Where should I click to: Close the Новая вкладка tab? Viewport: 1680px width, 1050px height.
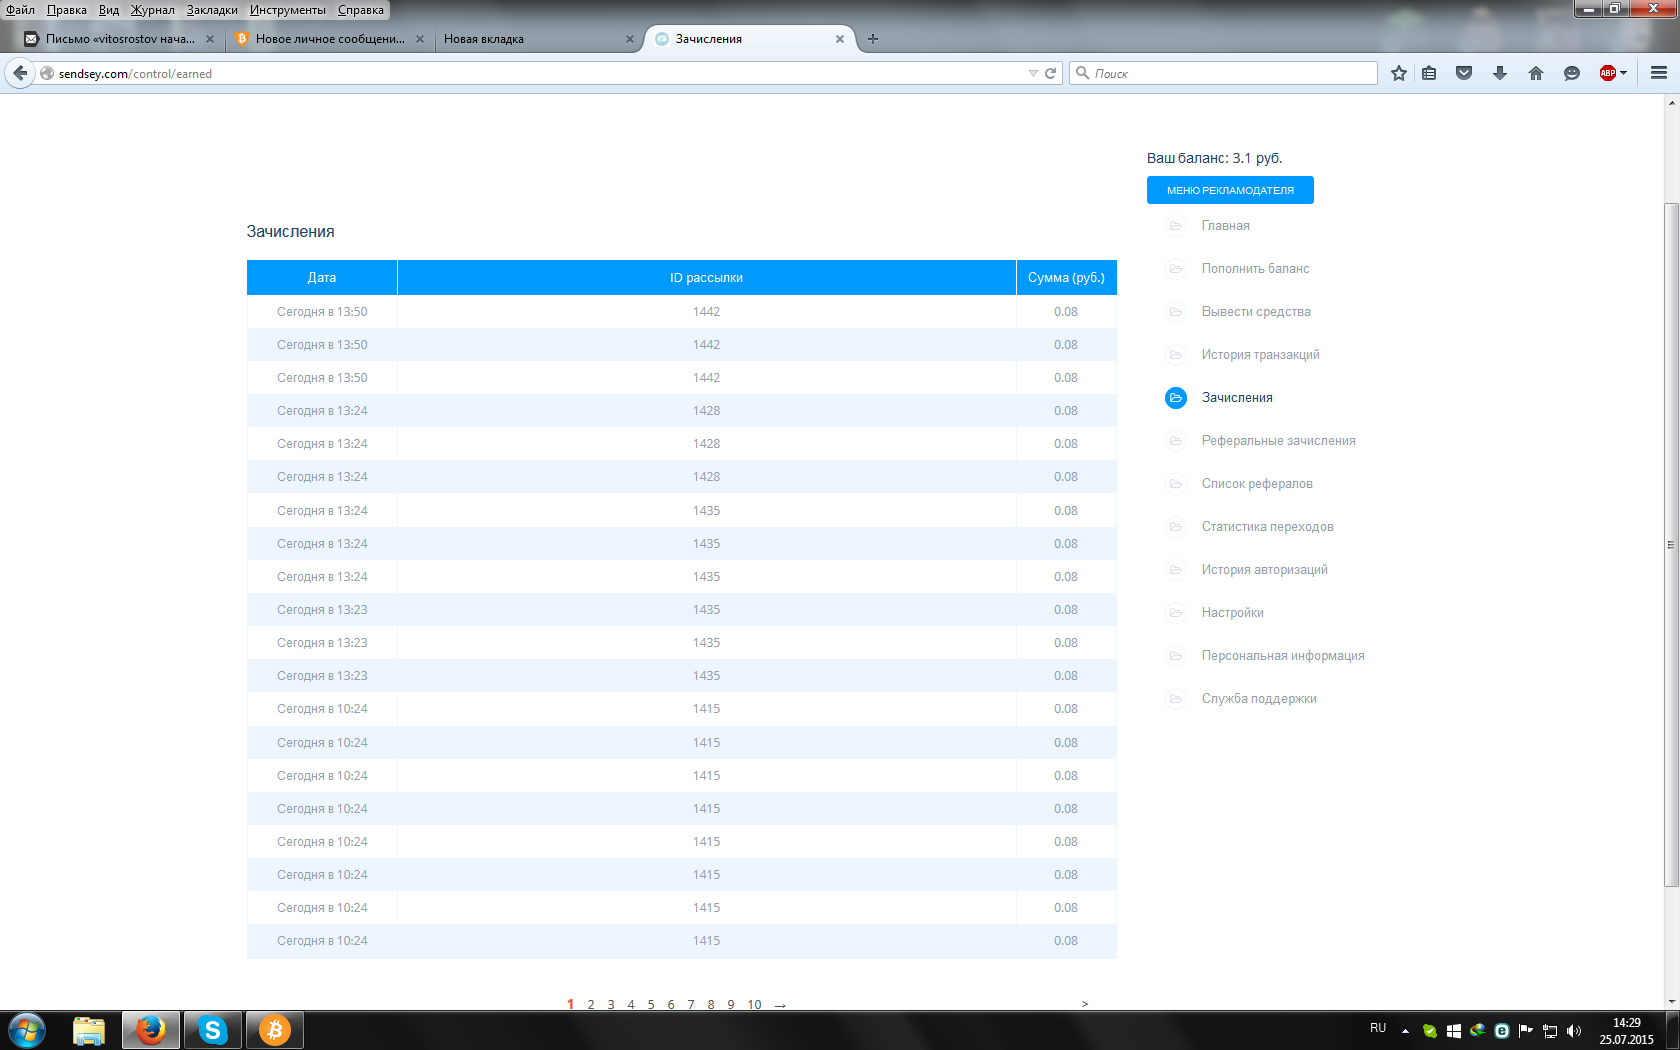point(630,39)
